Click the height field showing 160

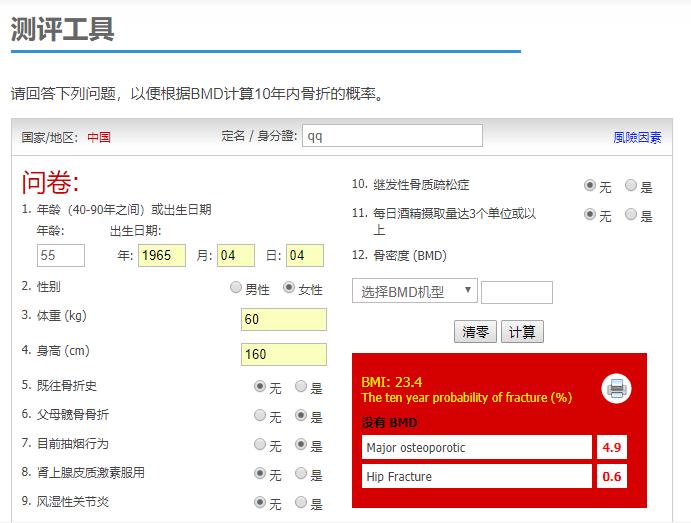click(x=284, y=354)
